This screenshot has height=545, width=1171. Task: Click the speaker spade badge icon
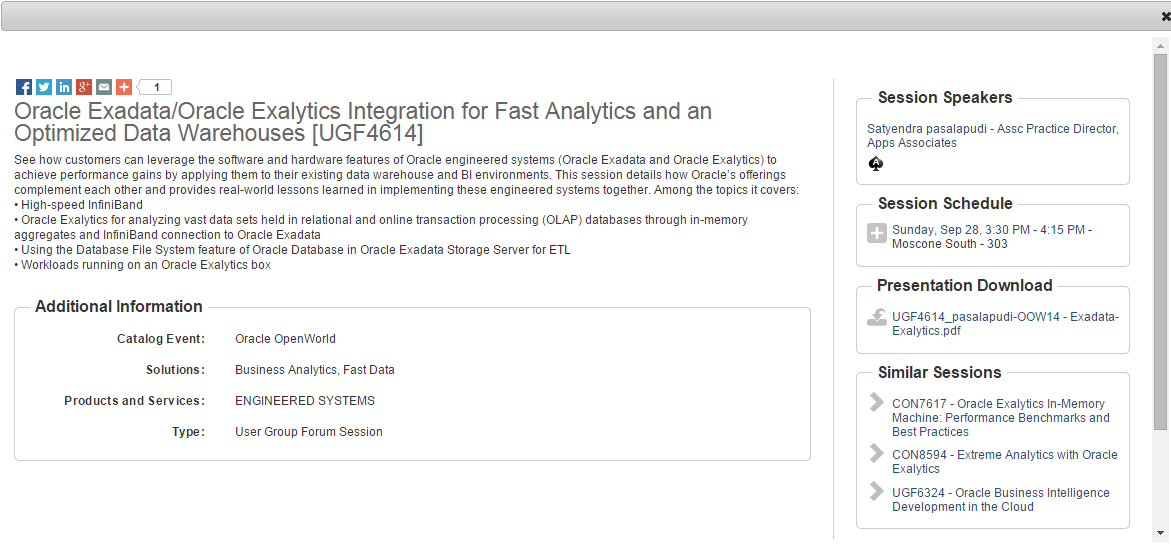[x=876, y=164]
